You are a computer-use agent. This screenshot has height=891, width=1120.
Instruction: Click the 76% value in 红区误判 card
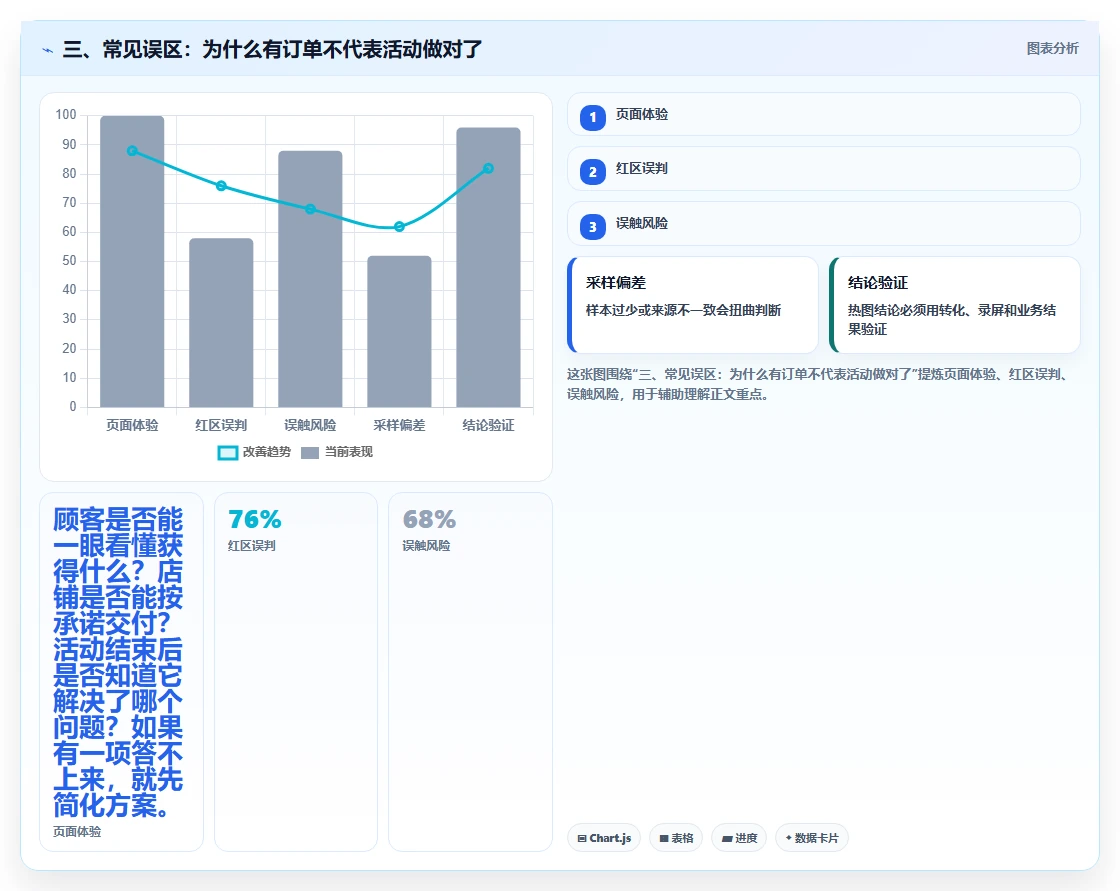[255, 519]
